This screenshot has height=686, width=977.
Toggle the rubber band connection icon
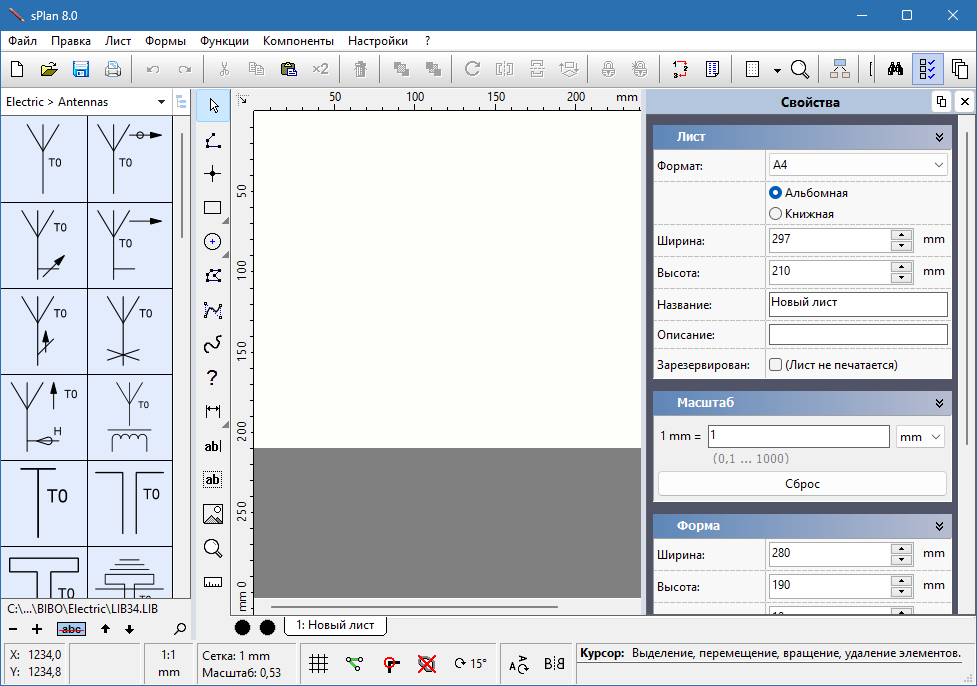(355, 664)
